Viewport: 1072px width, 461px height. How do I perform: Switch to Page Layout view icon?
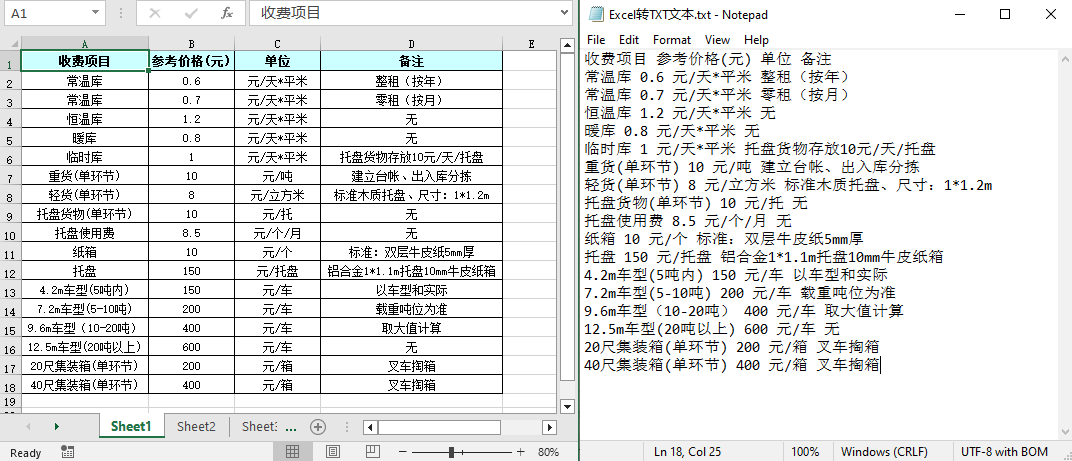point(333,451)
